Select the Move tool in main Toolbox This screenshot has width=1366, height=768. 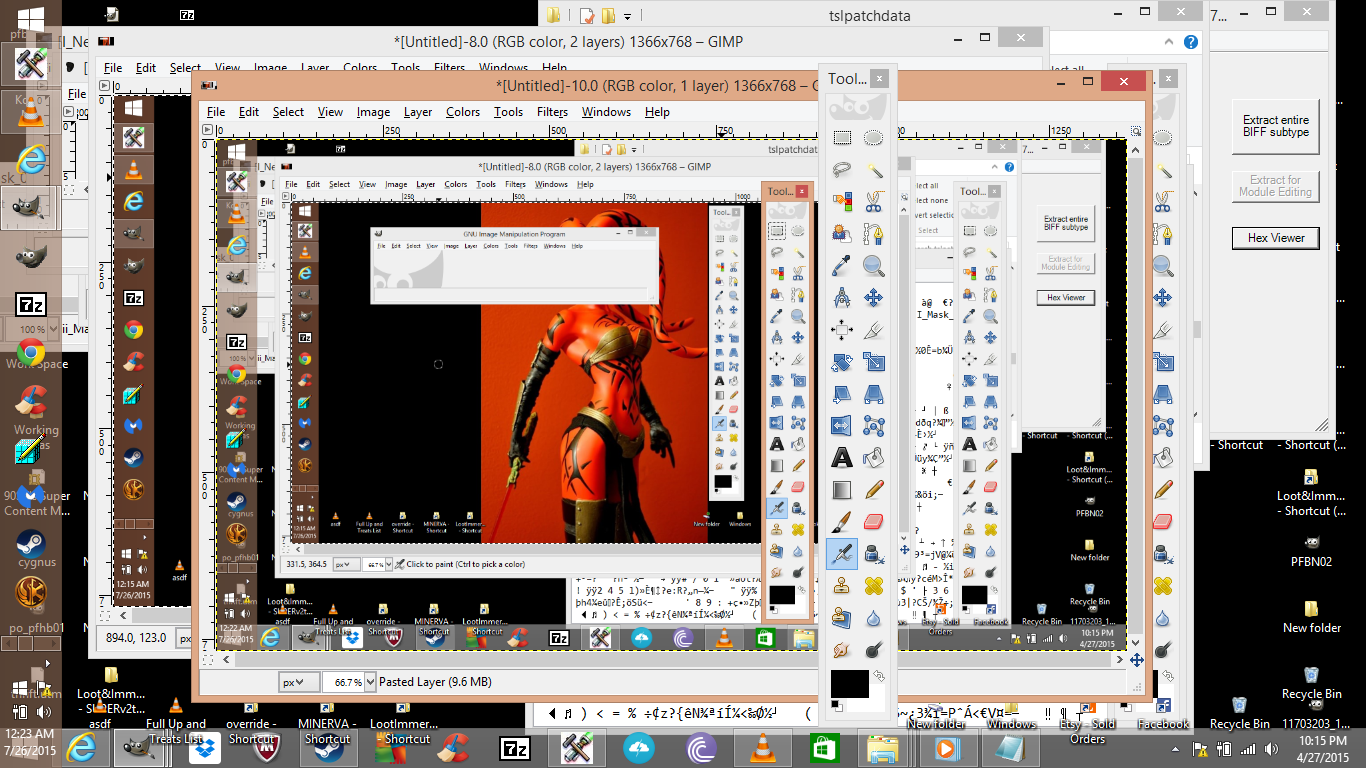tap(873, 298)
